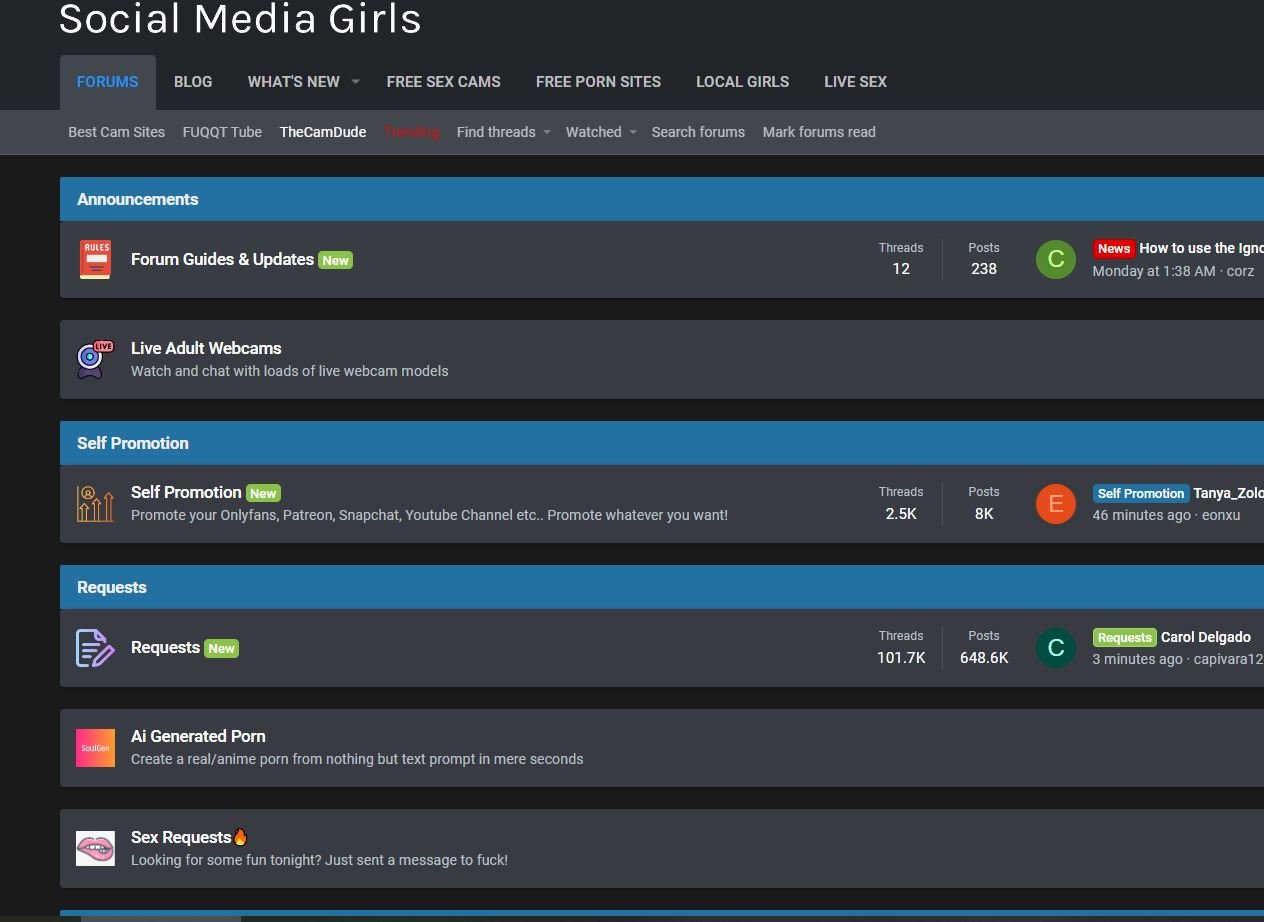Select the FORUMS tab
1264x922 pixels.
click(x=107, y=81)
